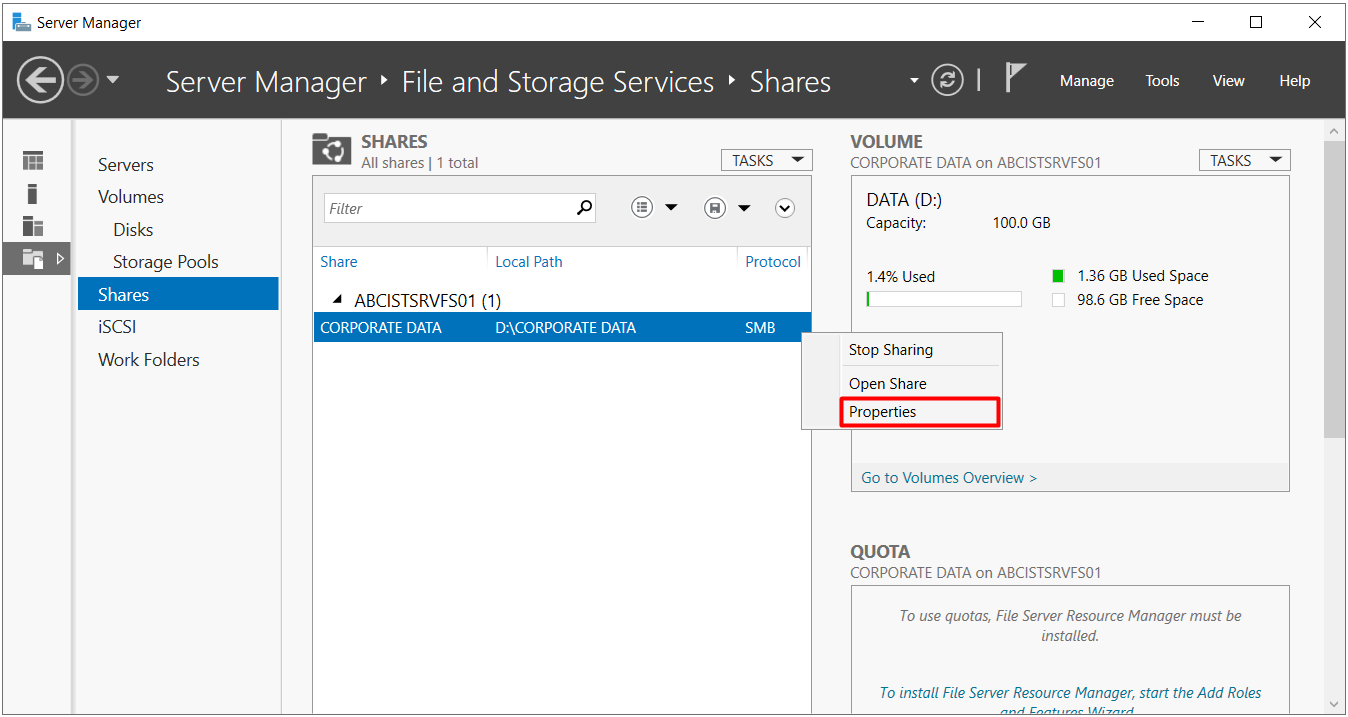Click Go to Volumes Overview link
The width and height of the screenshot is (1348, 717).
949,478
